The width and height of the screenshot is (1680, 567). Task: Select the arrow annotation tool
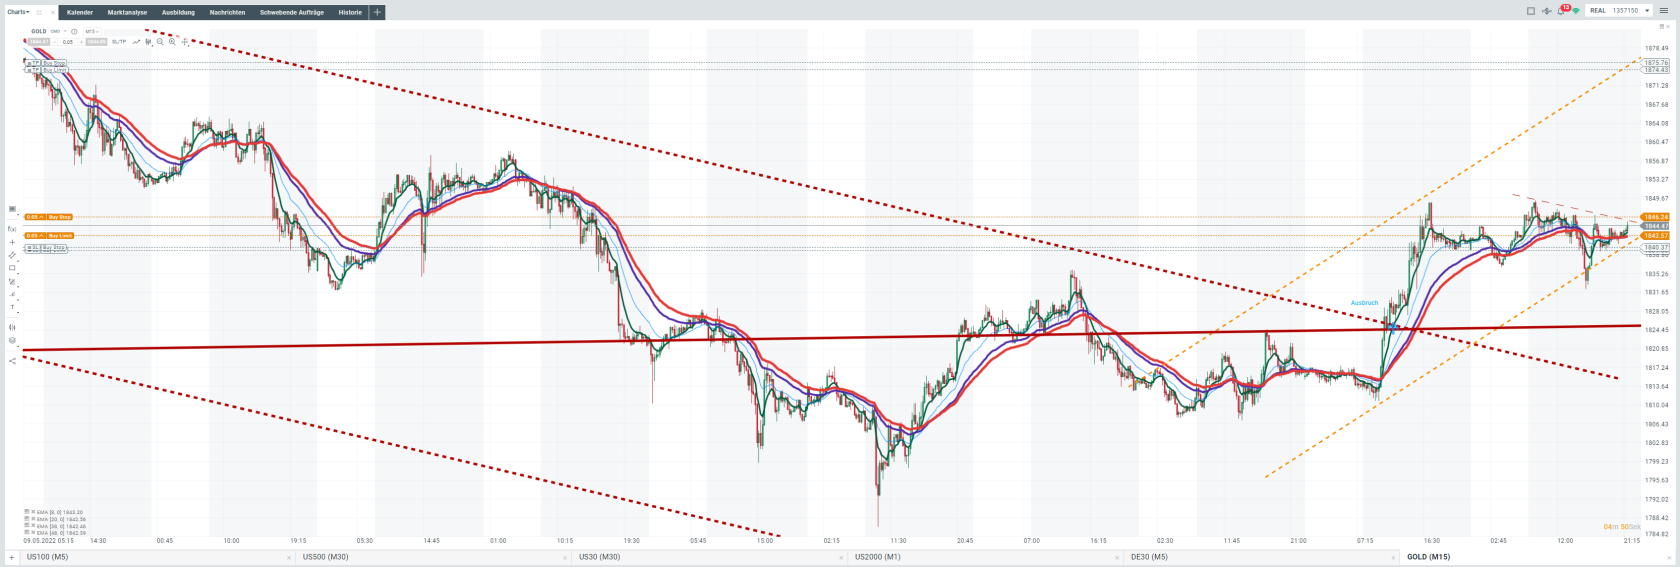(12, 294)
